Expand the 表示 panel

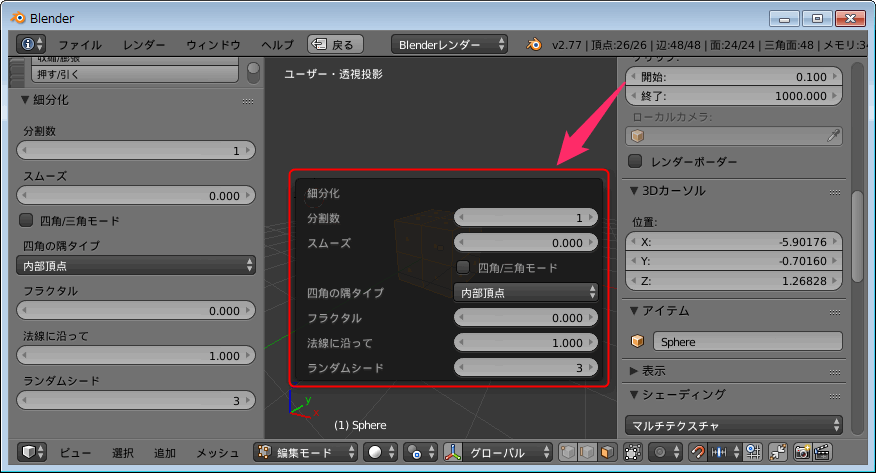click(634, 371)
